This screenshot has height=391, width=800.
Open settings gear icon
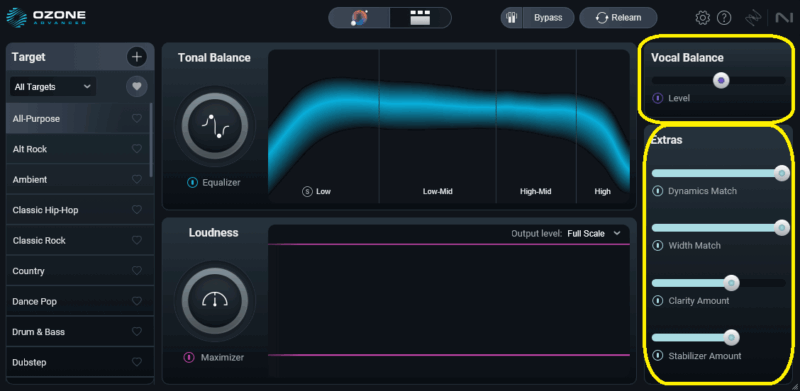point(703,18)
